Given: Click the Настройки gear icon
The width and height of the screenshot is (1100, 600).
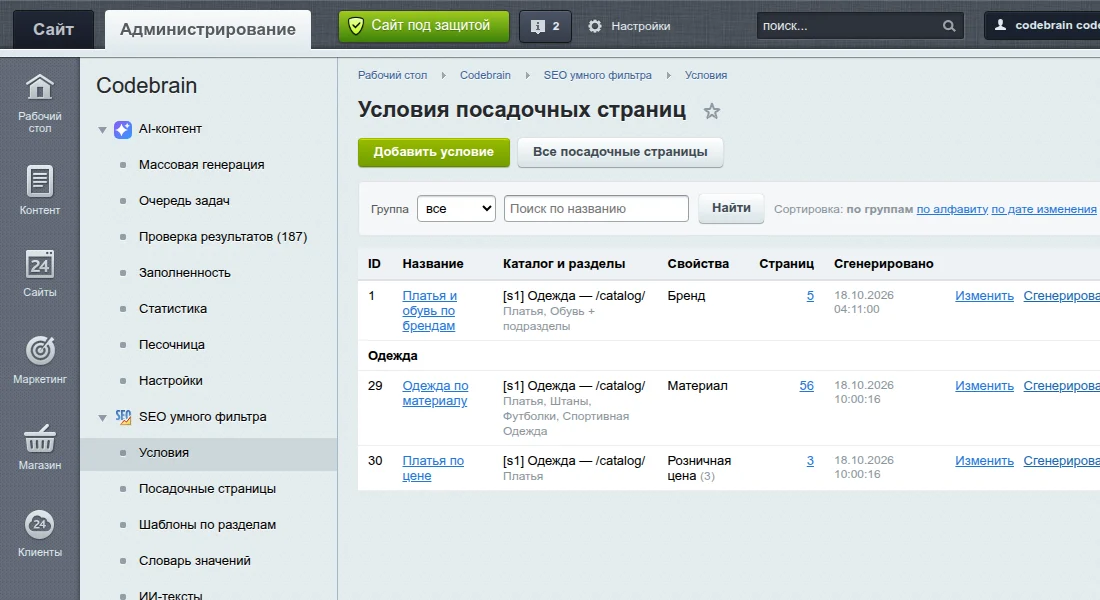Looking at the screenshot, I should click(595, 26).
